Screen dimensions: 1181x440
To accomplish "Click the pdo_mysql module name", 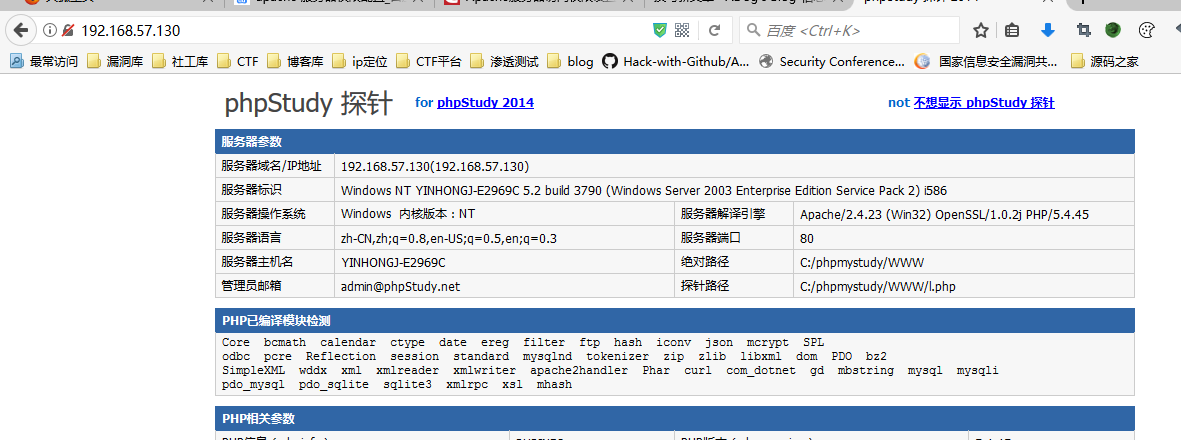I will pos(254,384).
